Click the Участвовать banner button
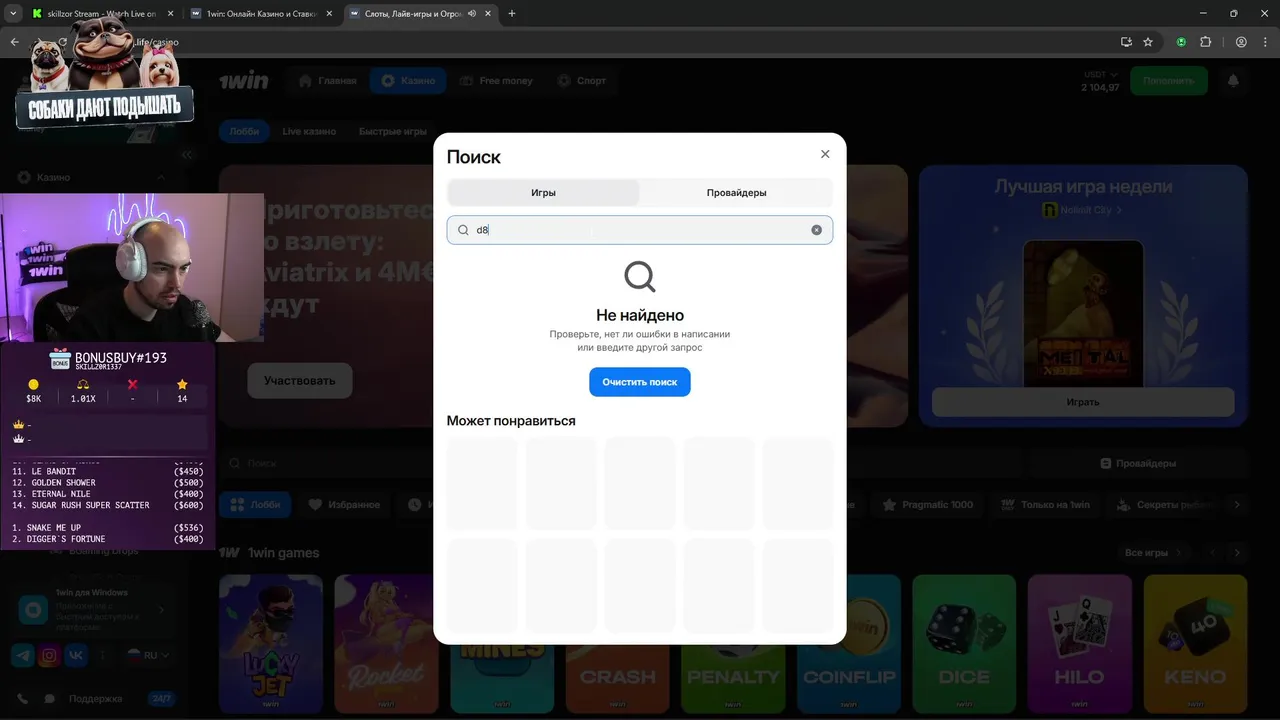1280x720 pixels. click(x=299, y=381)
